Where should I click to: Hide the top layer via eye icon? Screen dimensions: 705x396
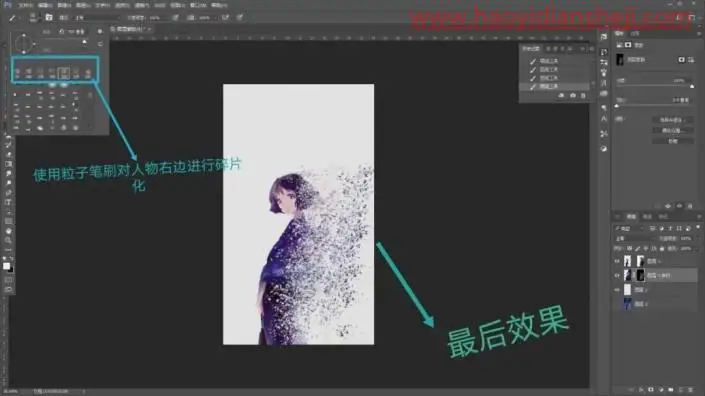click(x=617, y=261)
